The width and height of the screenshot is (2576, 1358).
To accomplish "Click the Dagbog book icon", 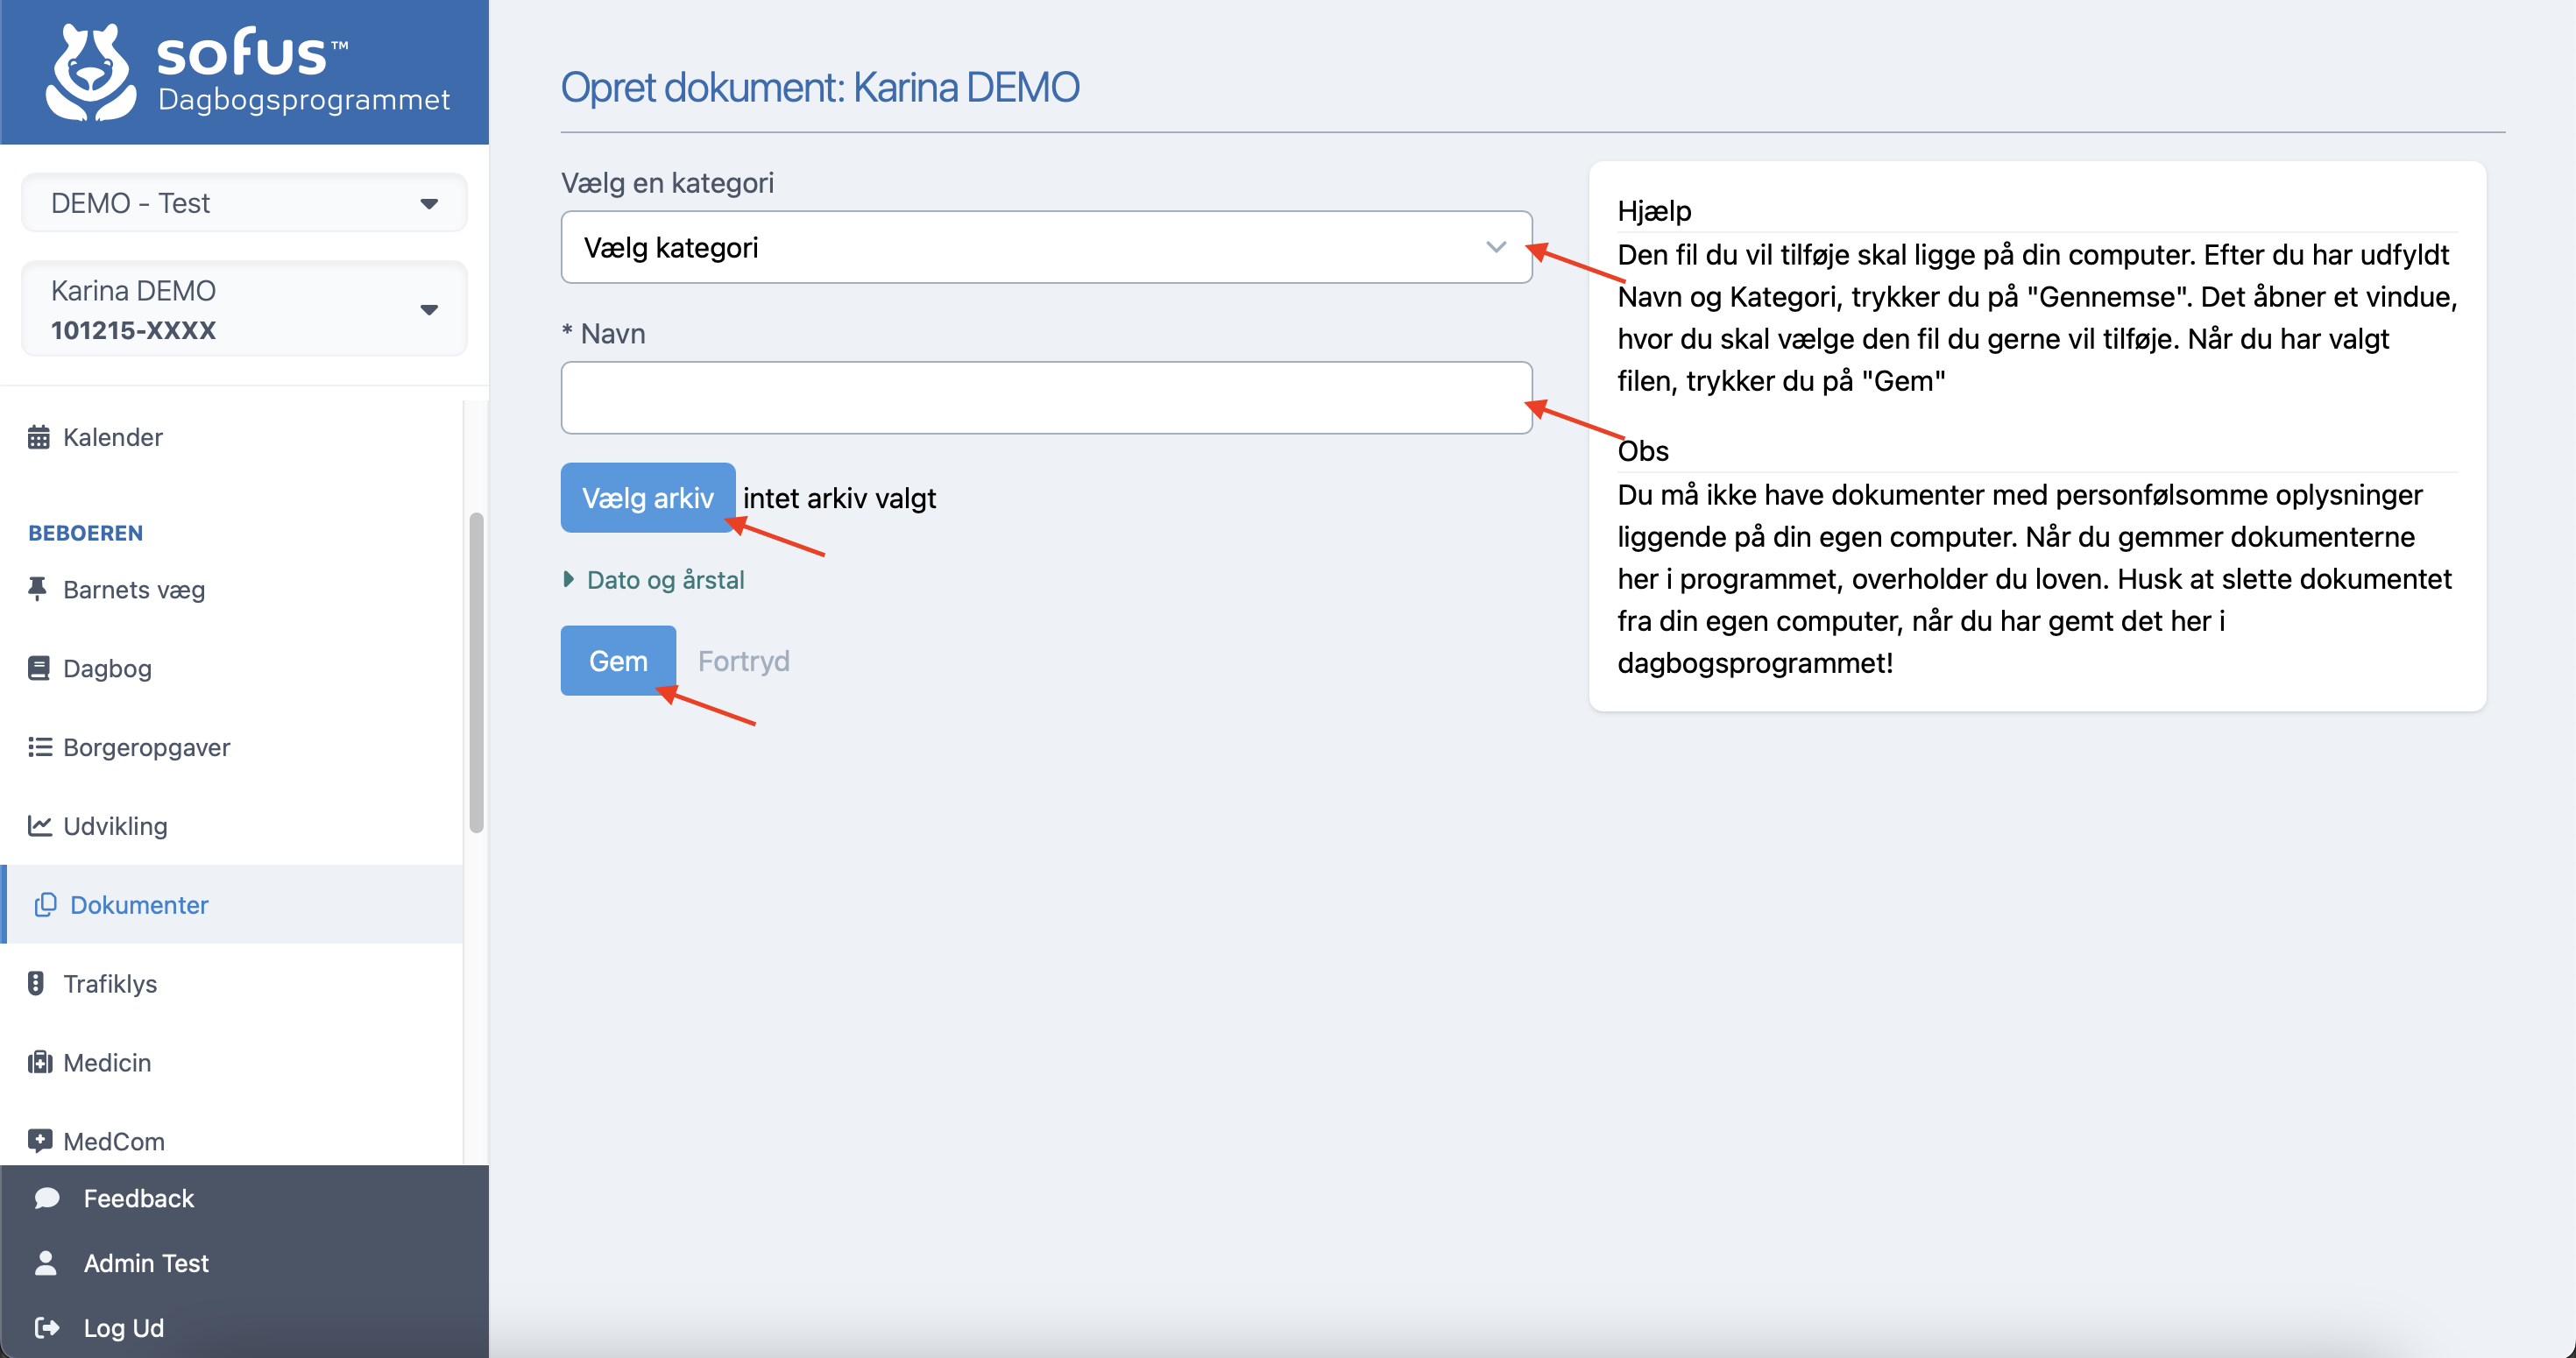I will pos(39,668).
